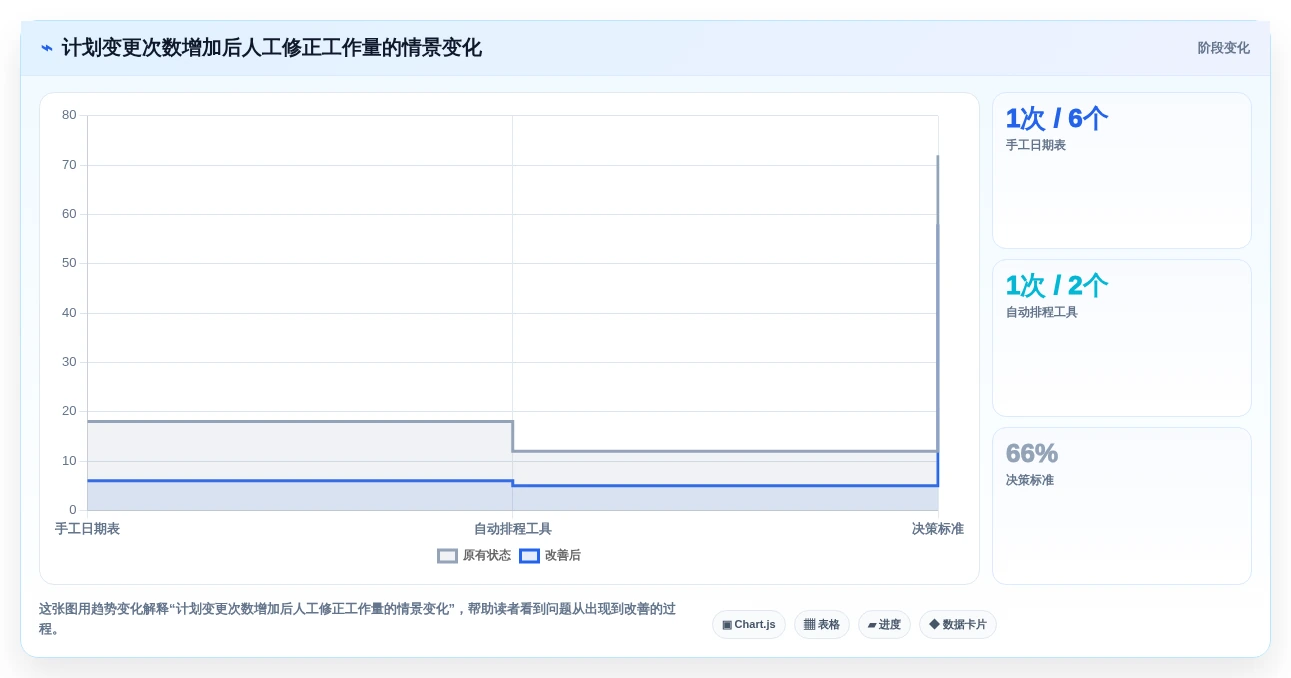Open the 1次 / 2个 自动排程工具 card
The width and height of the screenshot is (1291, 678).
1121,338
